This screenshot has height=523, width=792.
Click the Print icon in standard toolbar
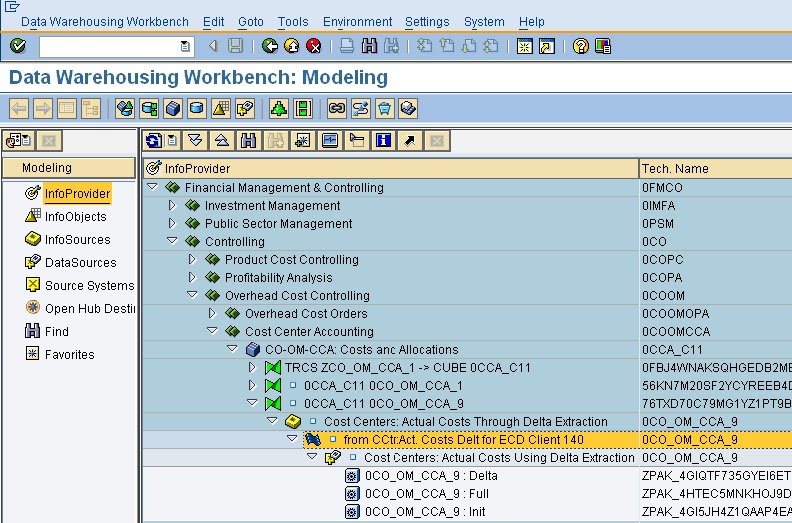pos(347,46)
